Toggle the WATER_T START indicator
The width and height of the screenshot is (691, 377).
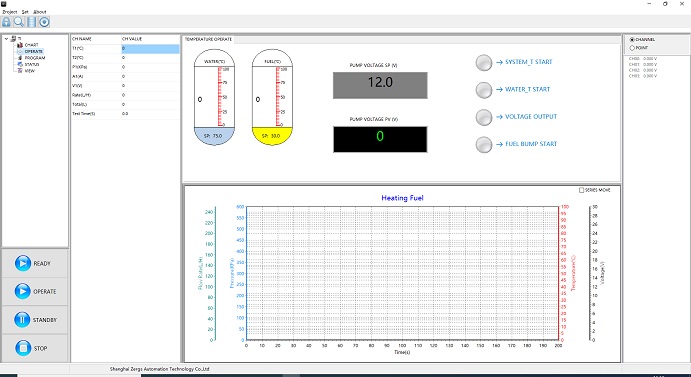coord(484,90)
